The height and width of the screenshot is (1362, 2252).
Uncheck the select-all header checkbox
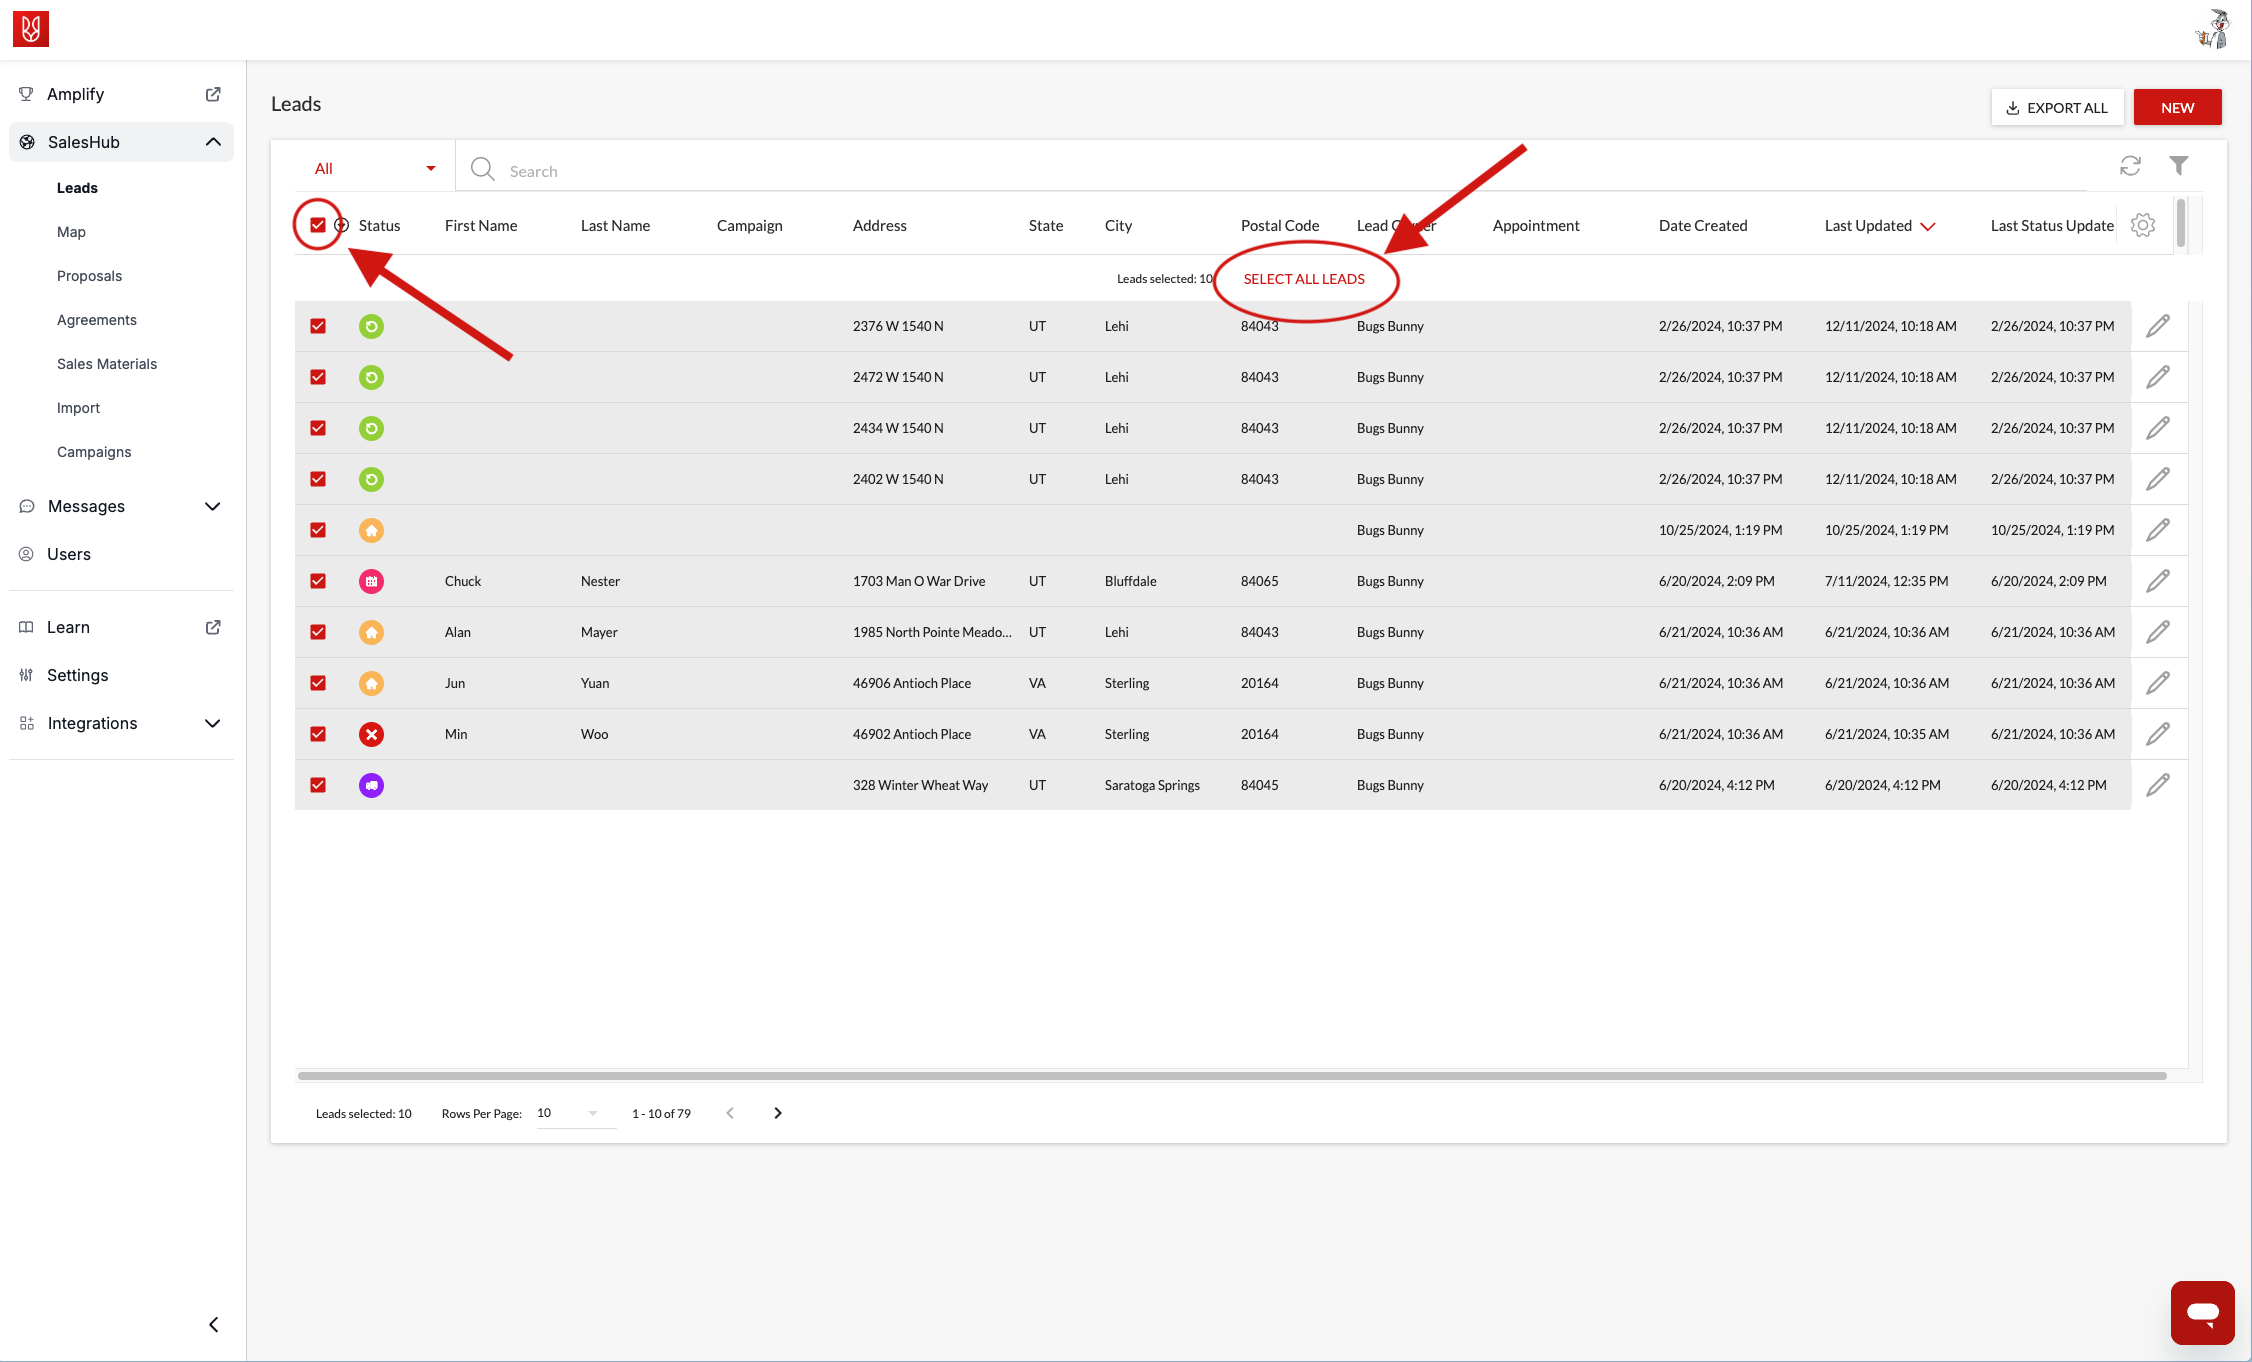(318, 225)
